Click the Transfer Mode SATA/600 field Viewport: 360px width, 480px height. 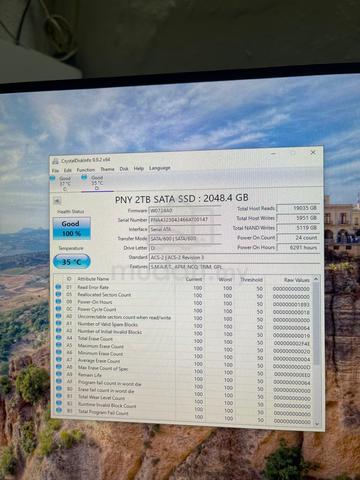click(185, 238)
